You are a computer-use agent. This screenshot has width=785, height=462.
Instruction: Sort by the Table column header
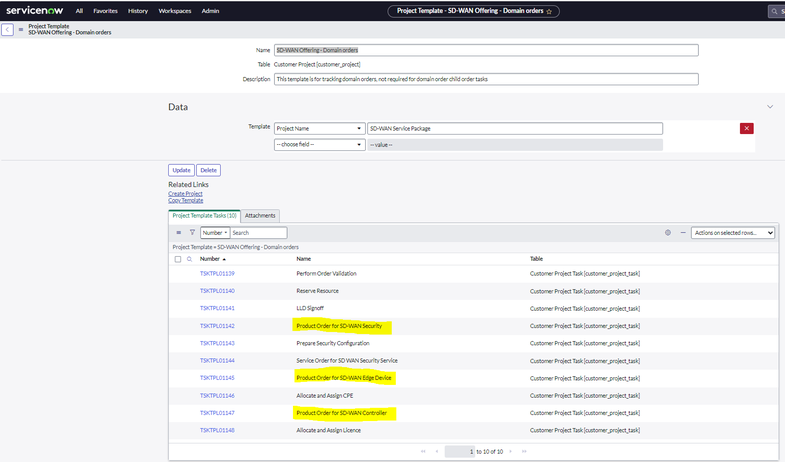pyautogui.click(x=536, y=259)
